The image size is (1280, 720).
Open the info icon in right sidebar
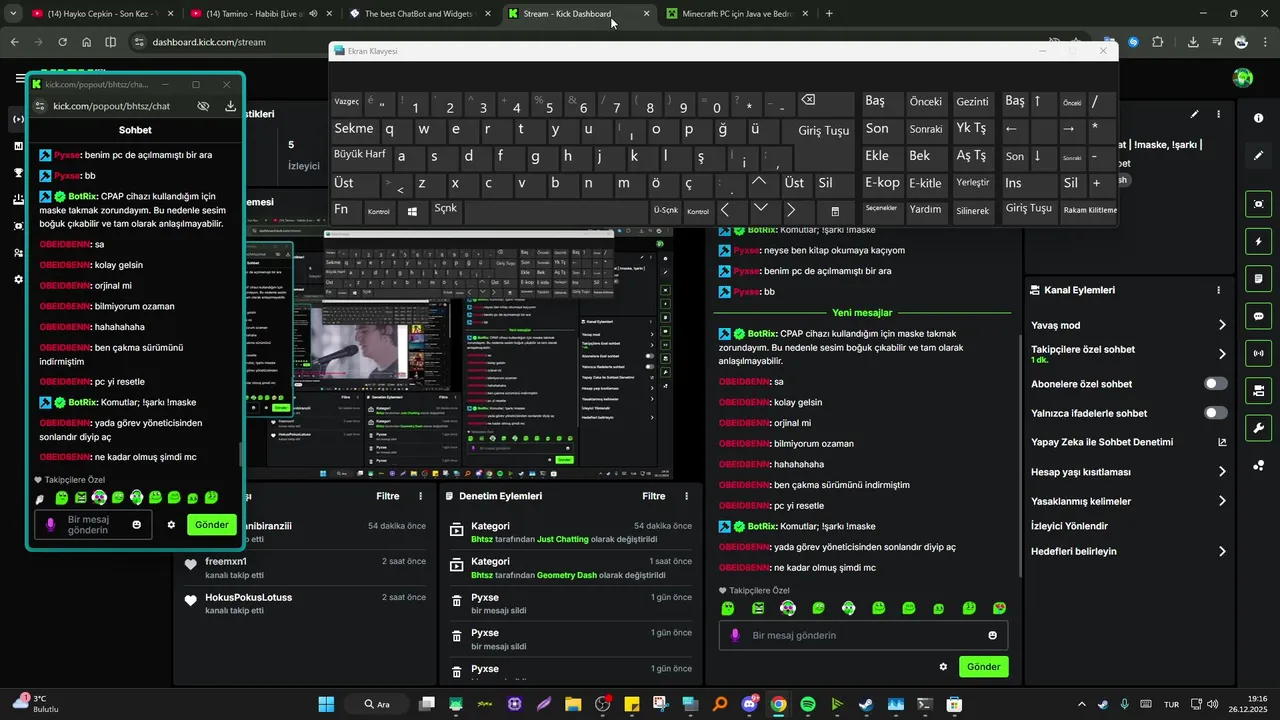click(x=1258, y=118)
